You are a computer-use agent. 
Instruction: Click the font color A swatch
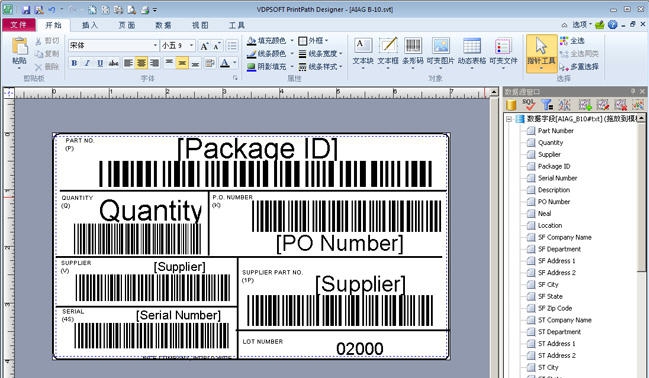pyautogui.click(x=225, y=63)
